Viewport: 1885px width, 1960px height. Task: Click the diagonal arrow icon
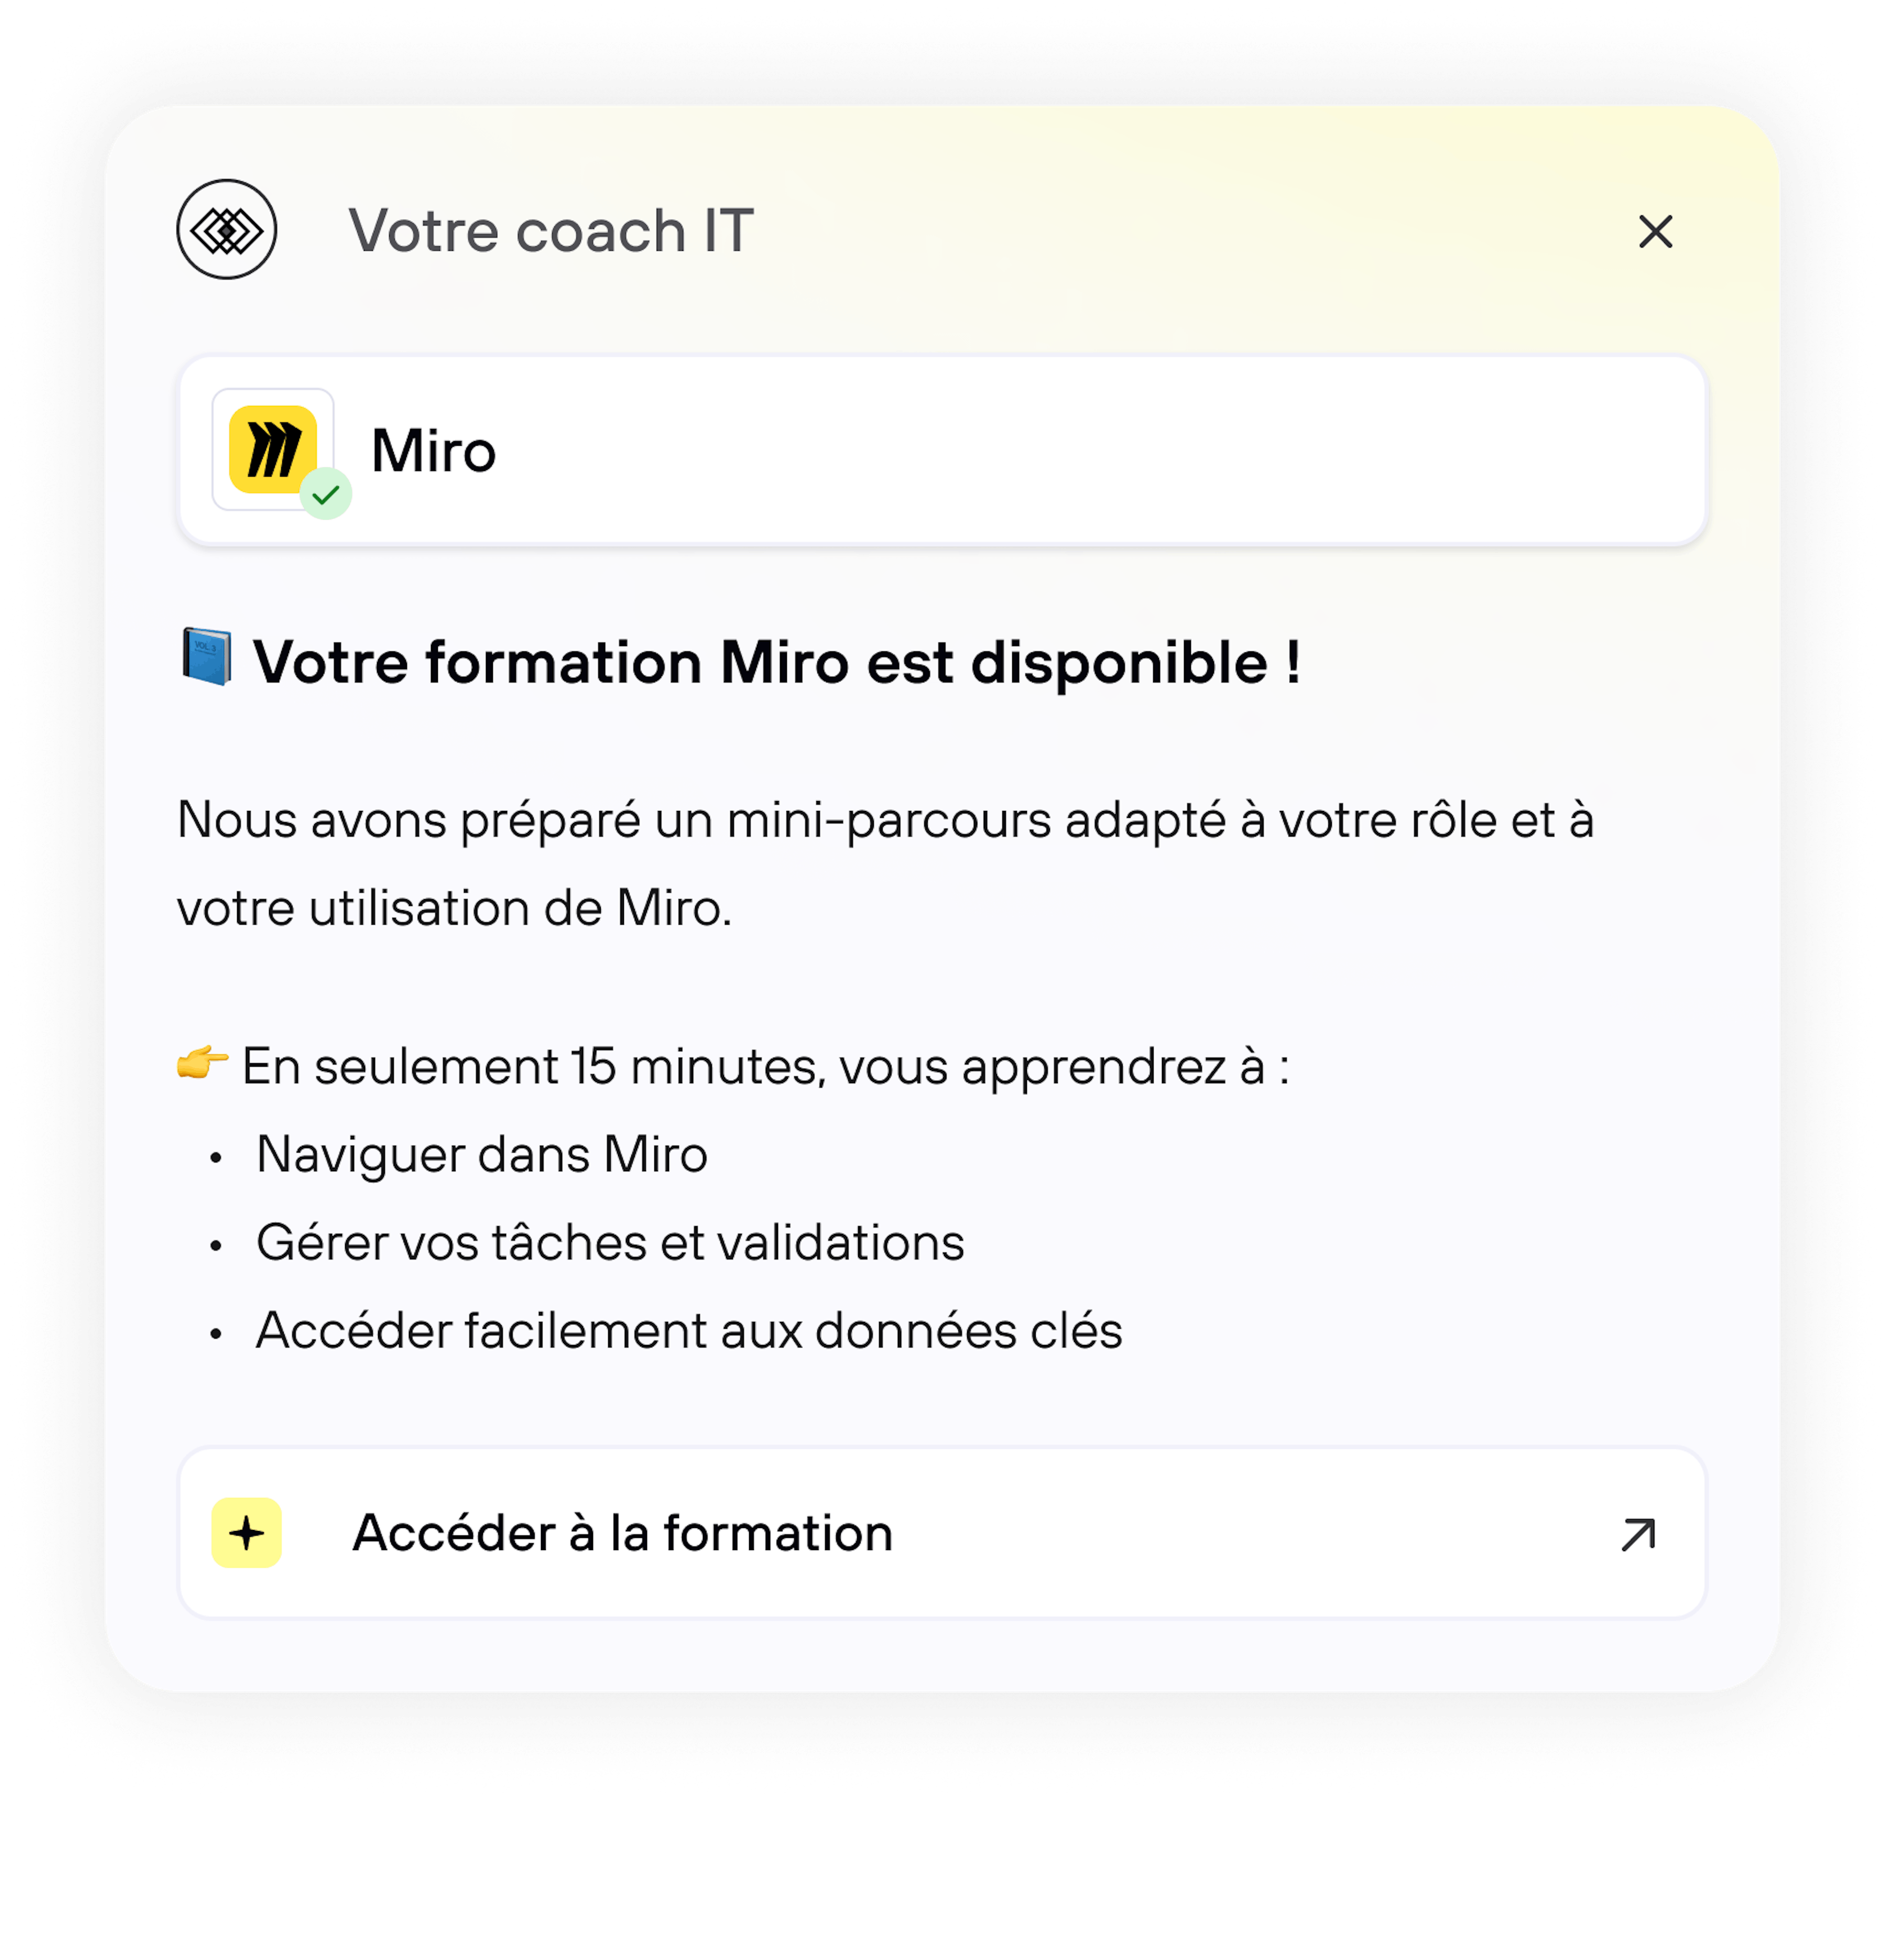click(x=1638, y=1534)
